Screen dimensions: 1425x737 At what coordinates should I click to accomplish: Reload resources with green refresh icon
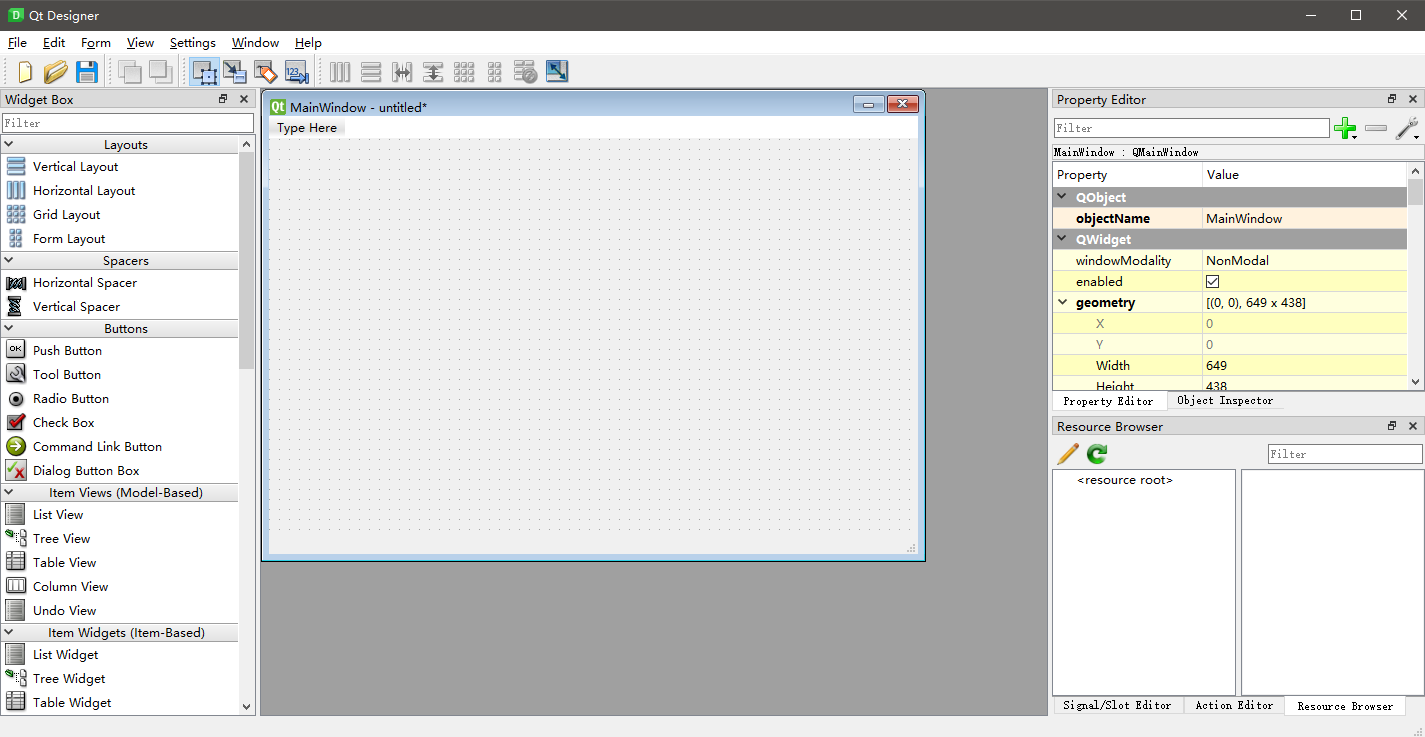(x=1097, y=454)
